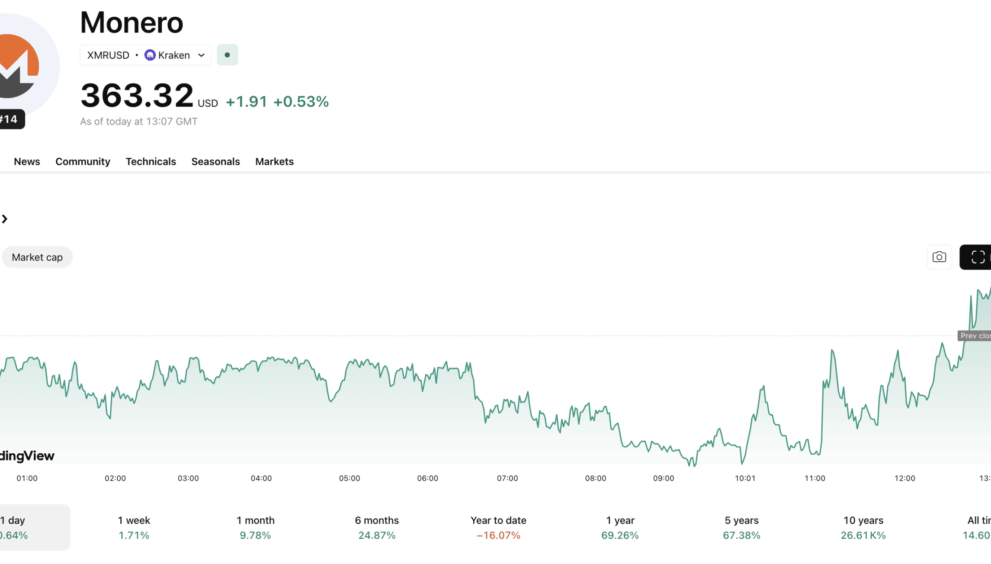This screenshot has width=991, height=564.
Task: Click the camera snapshot icon
Action: pyautogui.click(x=939, y=257)
